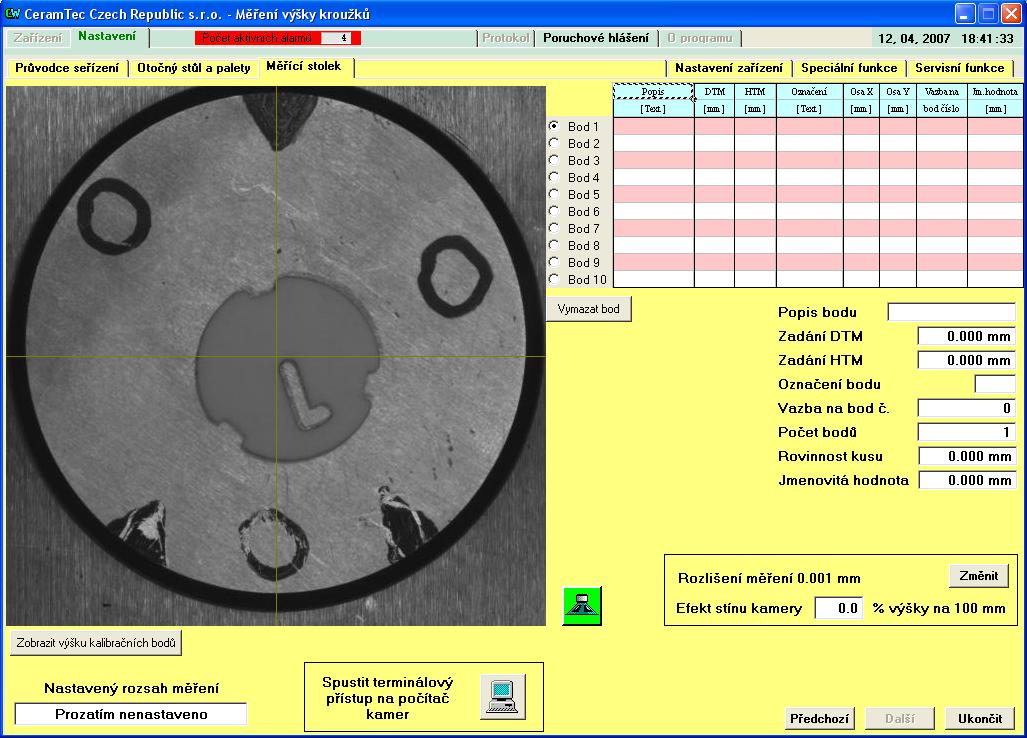Click the Popis bodu input field
1027x738 pixels.
coord(951,312)
